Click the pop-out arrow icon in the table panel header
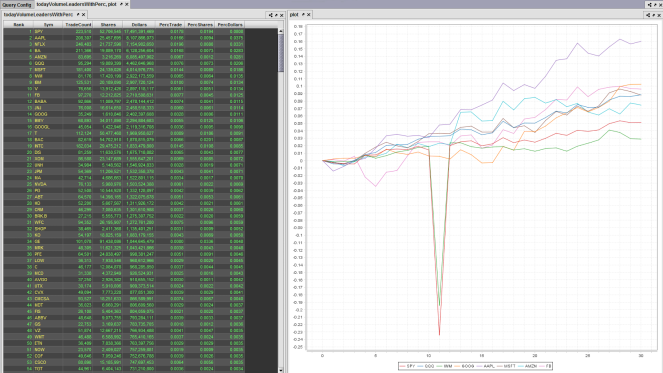Viewport: 663px width, 373px height. pos(277,15)
